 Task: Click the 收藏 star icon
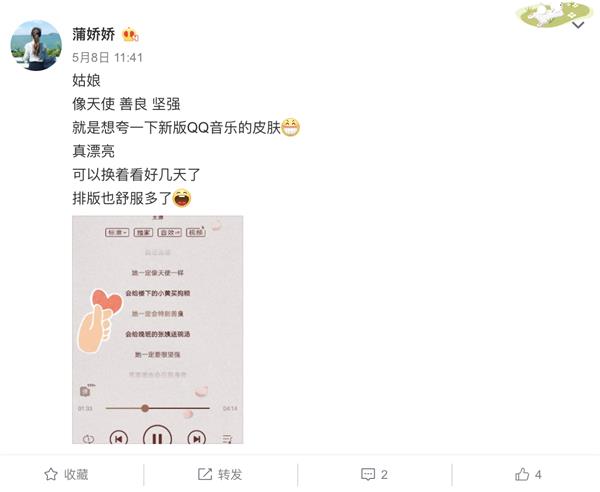pos(51,474)
